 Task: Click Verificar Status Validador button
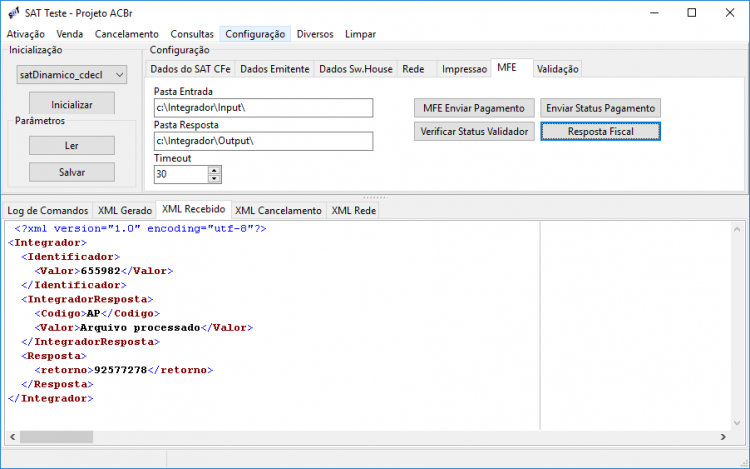click(474, 131)
